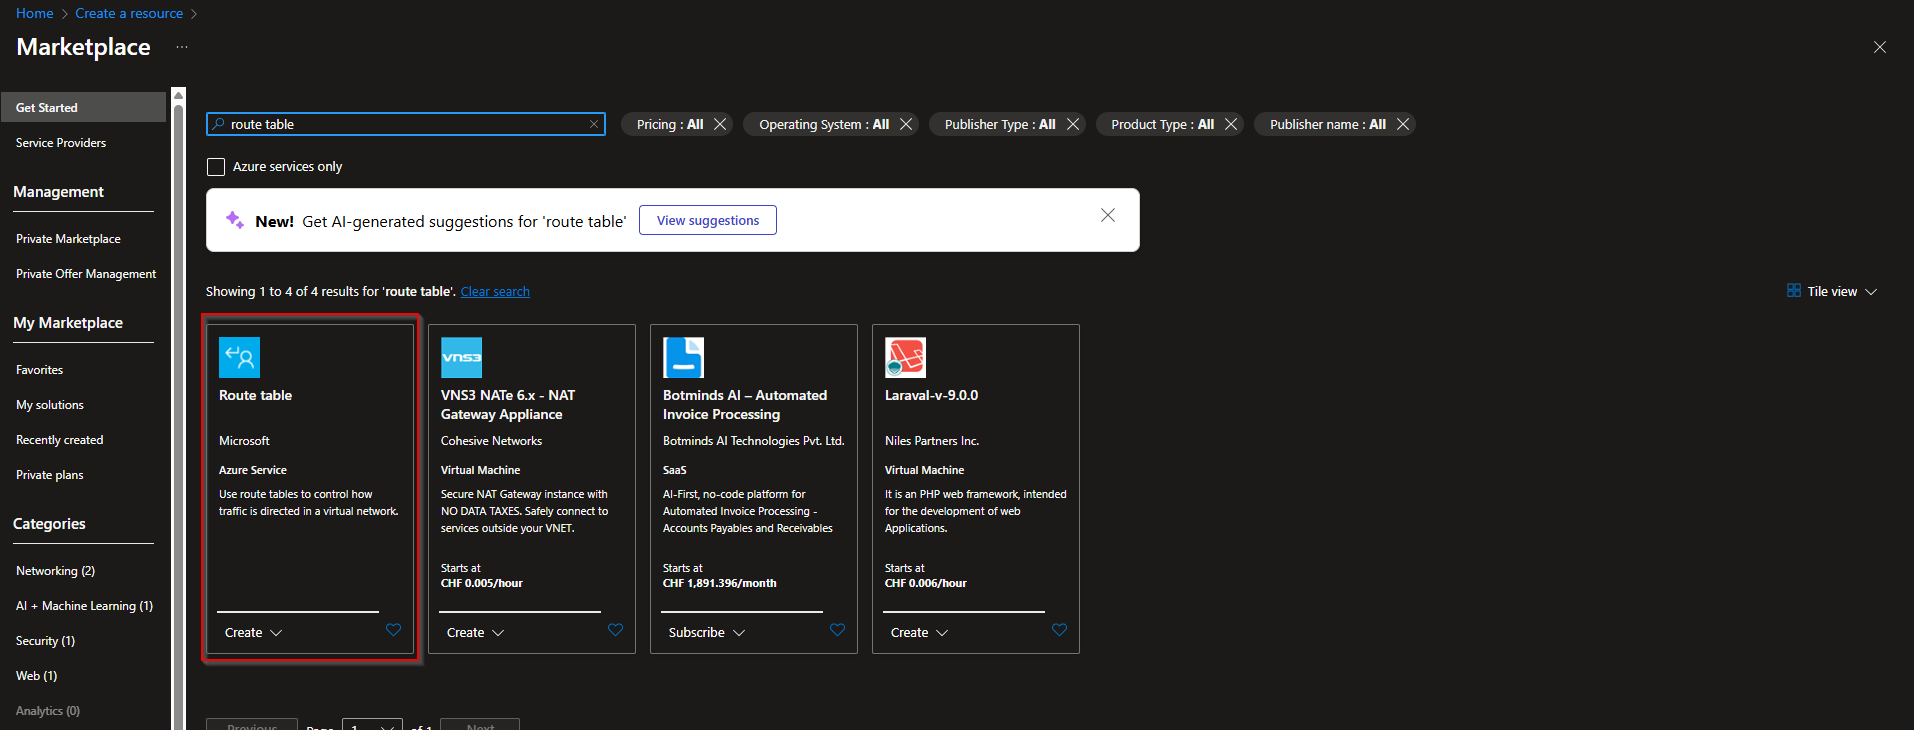Image resolution: width=1914 pixels, height=730 pixels.
Task: Filter by Security (1) category
Action: [x=45, y=641]
